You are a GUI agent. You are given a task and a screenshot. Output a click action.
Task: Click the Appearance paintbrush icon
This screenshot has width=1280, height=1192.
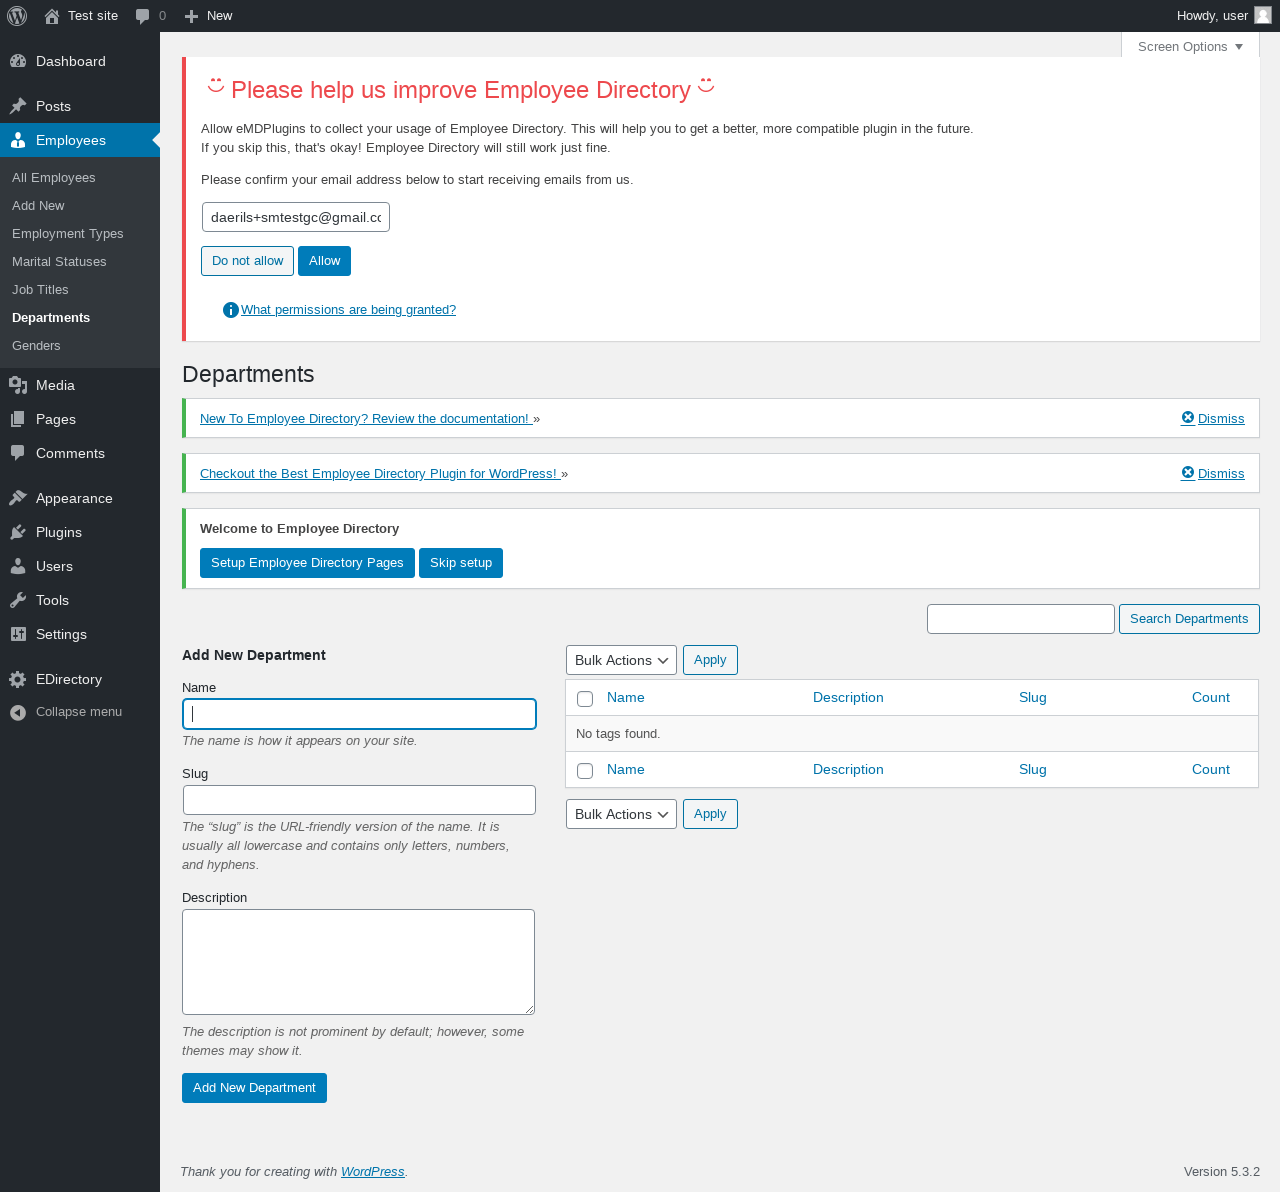[x=18, y=498]
